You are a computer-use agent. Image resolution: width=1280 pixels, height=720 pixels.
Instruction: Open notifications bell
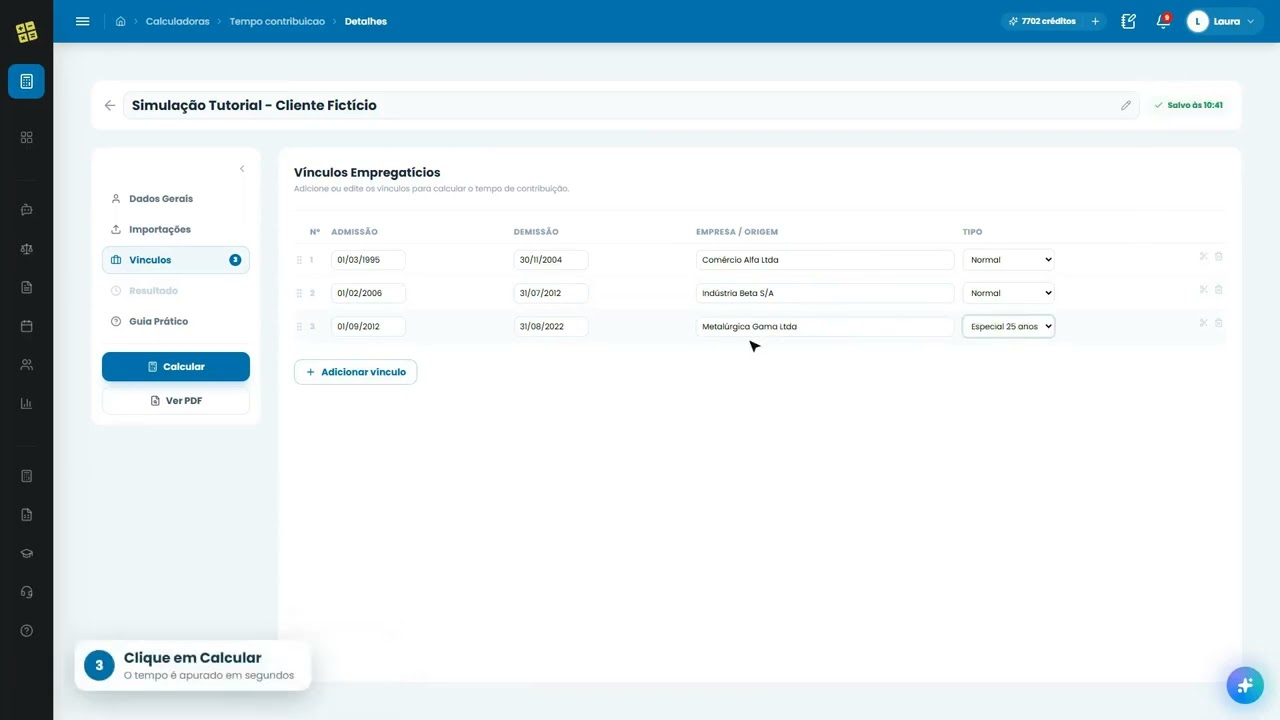1163,21
